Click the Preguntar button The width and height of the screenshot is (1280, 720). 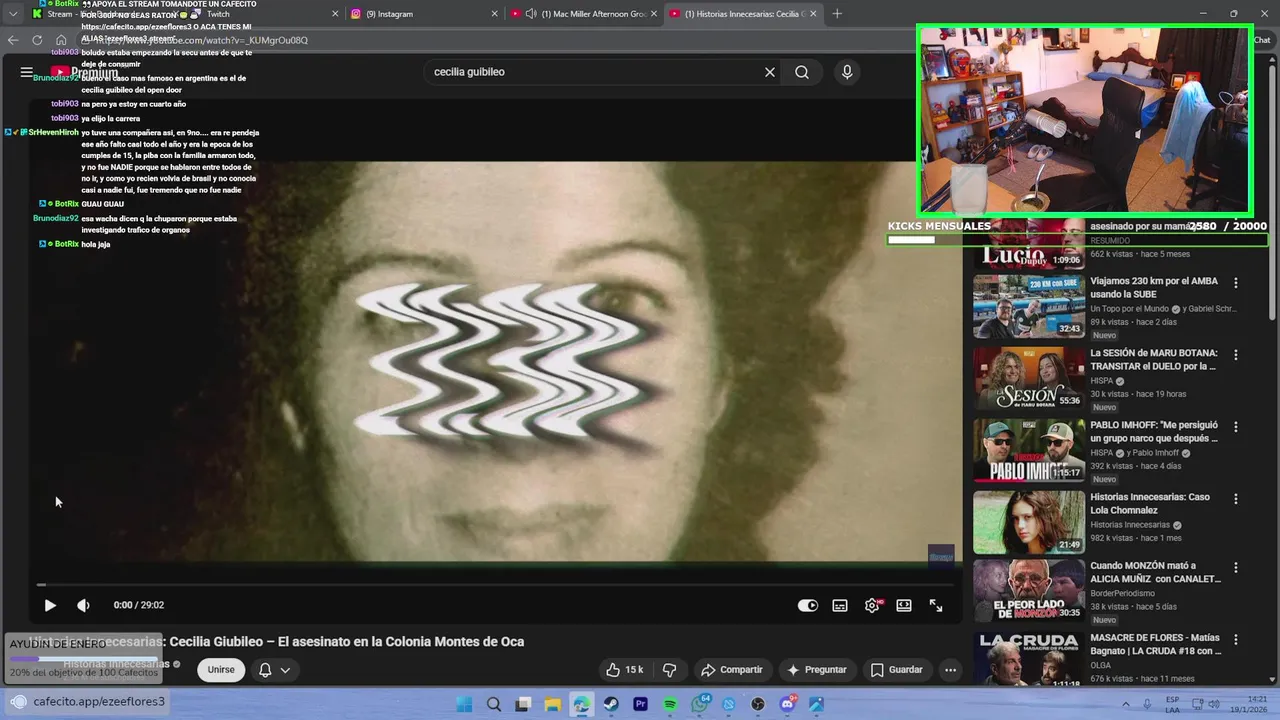[x=816, y=670]
